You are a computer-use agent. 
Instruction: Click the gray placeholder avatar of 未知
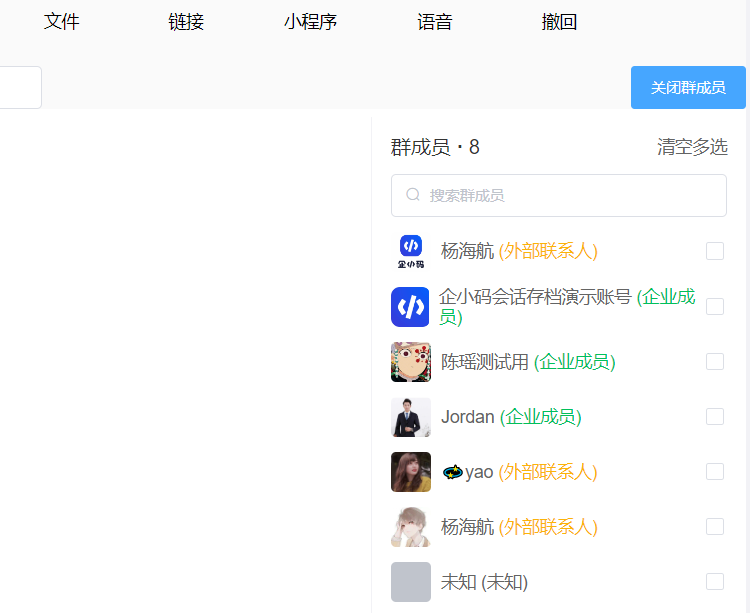(x=411, y=582)
